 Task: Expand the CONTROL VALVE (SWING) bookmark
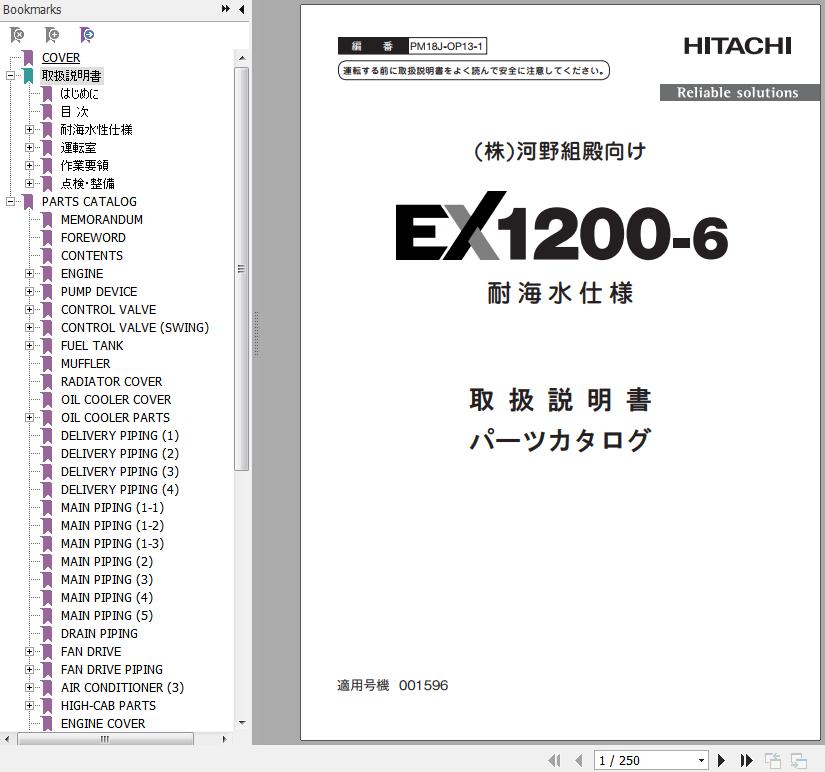point(29,327)
